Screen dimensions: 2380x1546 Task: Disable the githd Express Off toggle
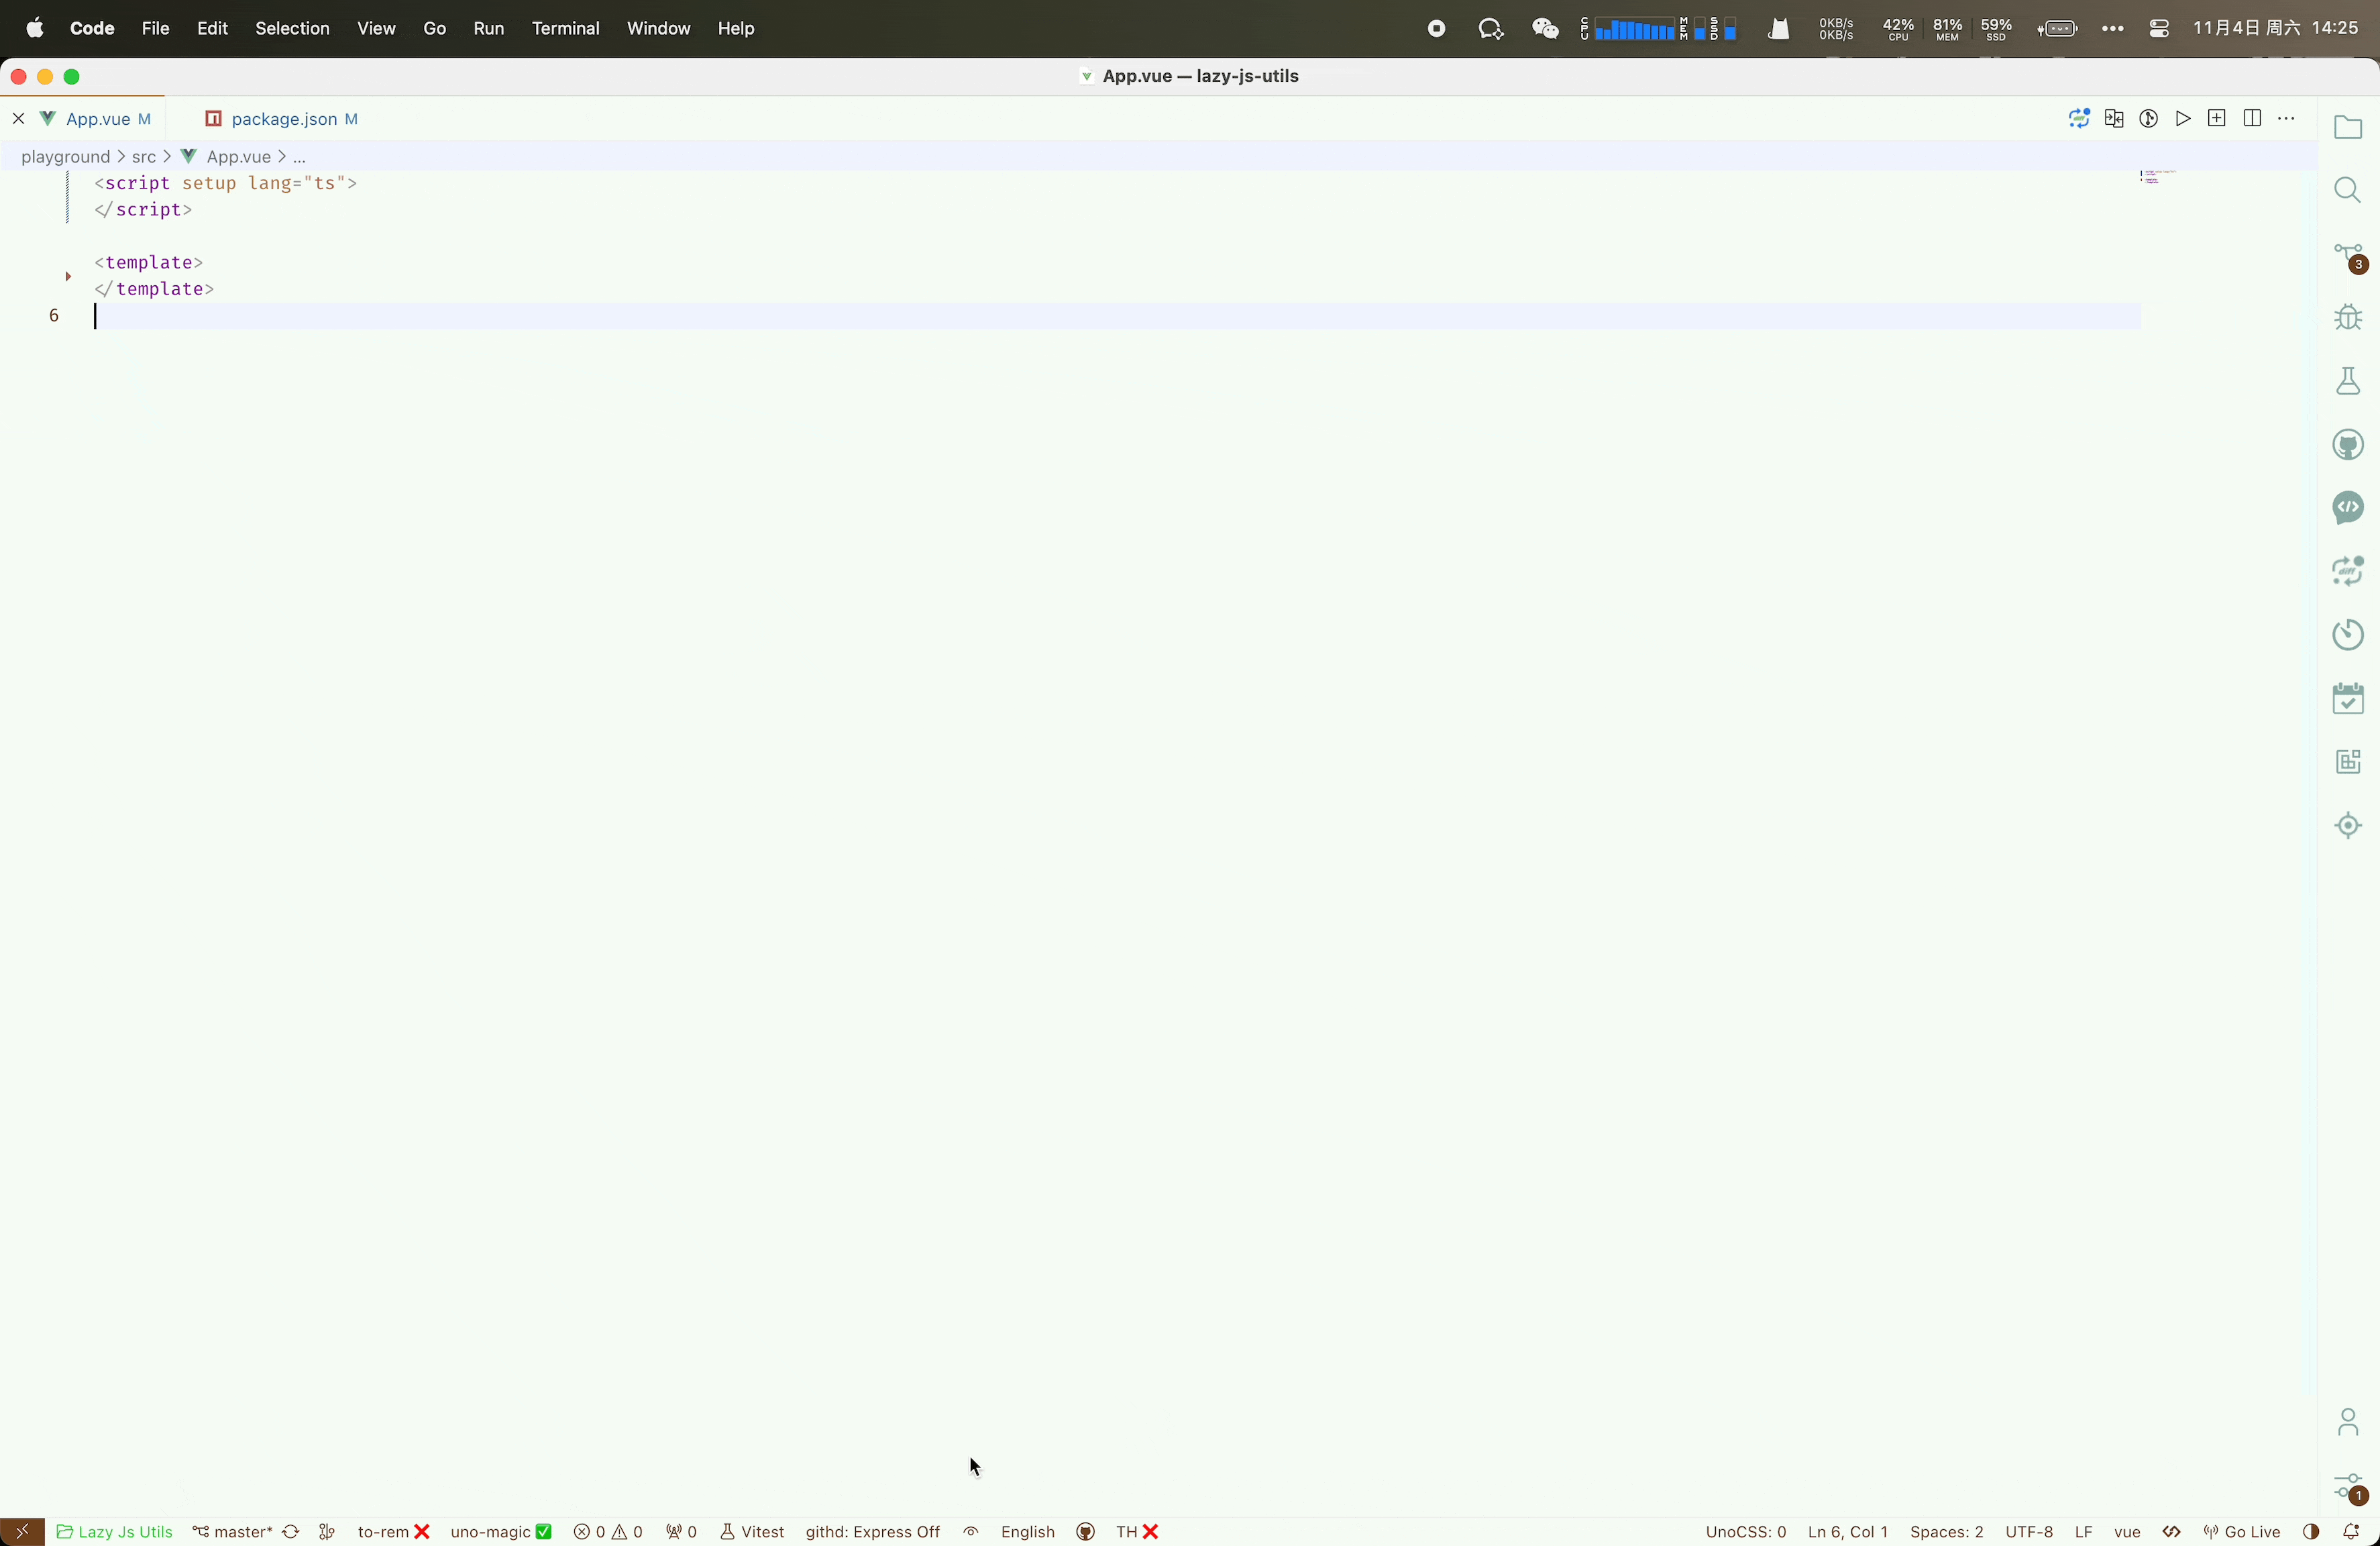coord(871,1531)
